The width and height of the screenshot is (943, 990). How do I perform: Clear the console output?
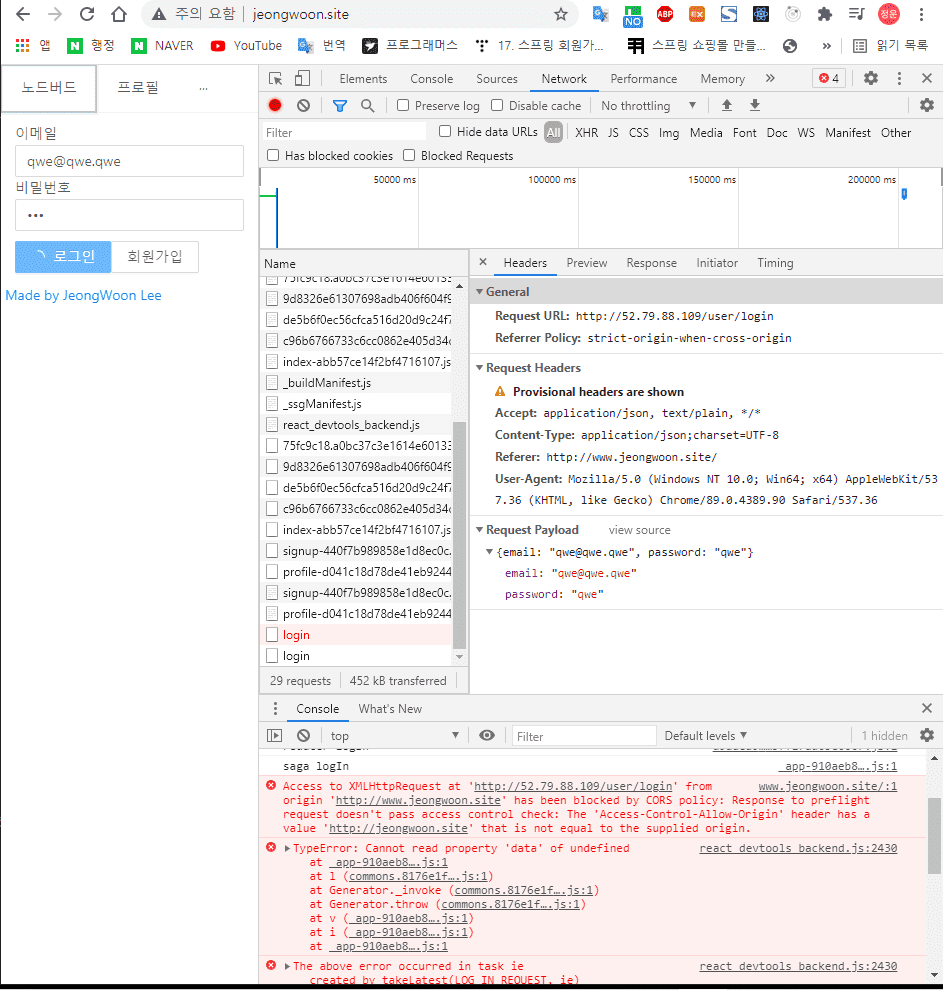(x=304, y=736)
